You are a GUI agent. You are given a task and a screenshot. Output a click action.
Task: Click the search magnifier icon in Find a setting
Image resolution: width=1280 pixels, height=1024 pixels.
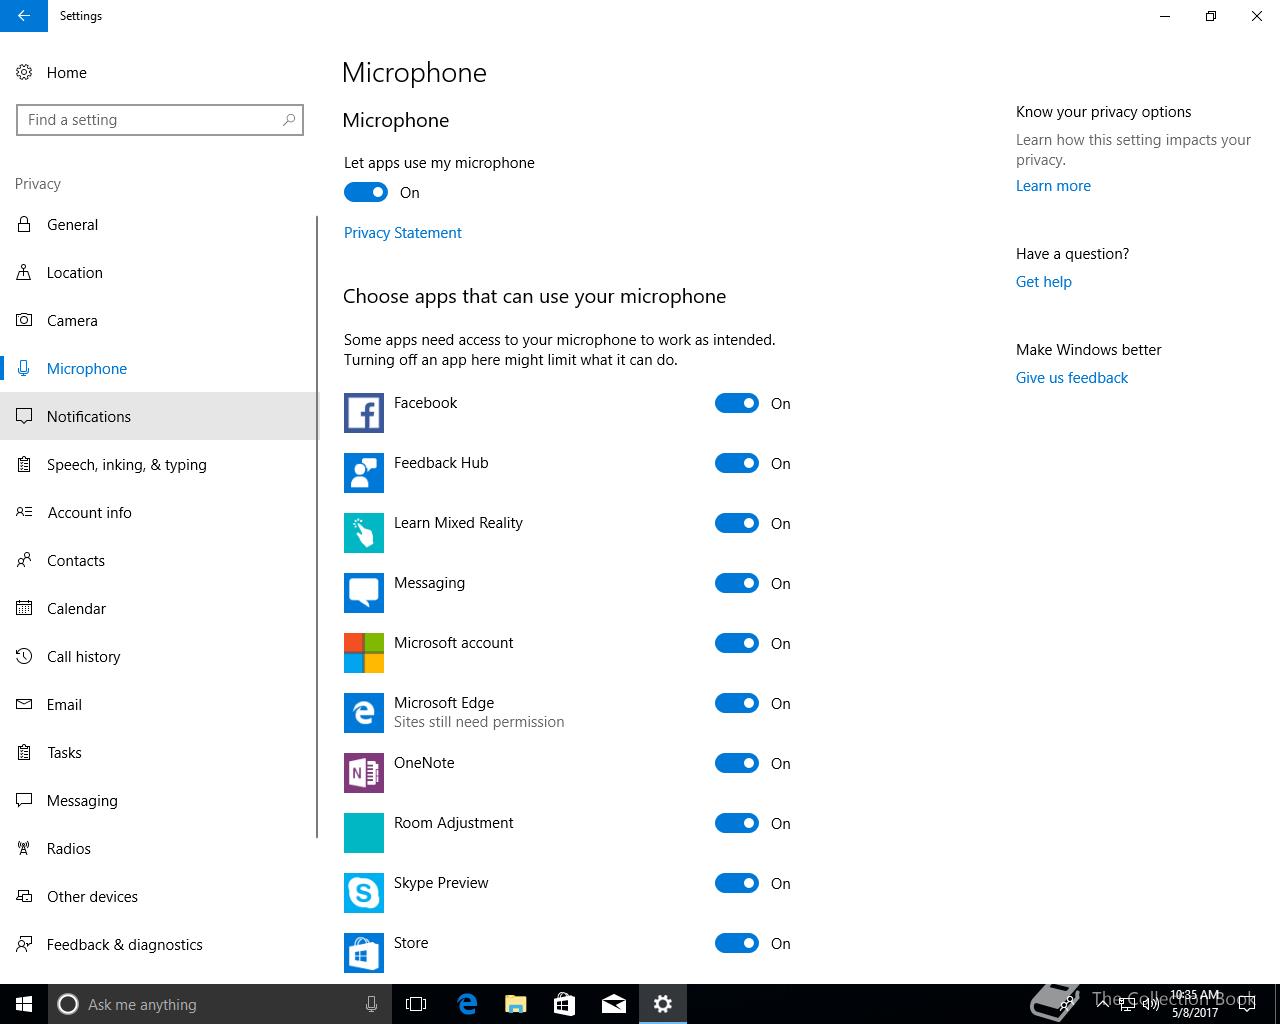289,120
